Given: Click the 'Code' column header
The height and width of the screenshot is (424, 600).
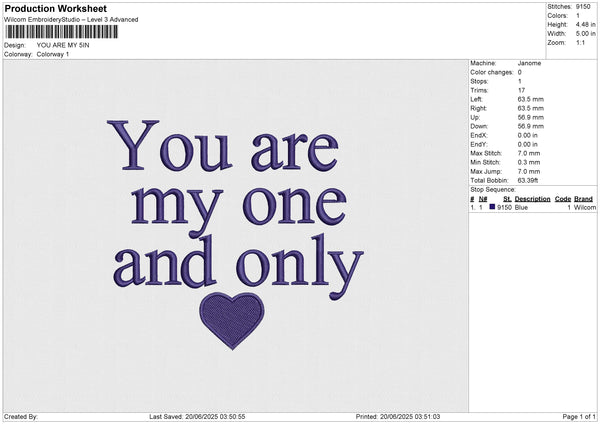Looking at the screenshot, I should (x=563, y=198).
